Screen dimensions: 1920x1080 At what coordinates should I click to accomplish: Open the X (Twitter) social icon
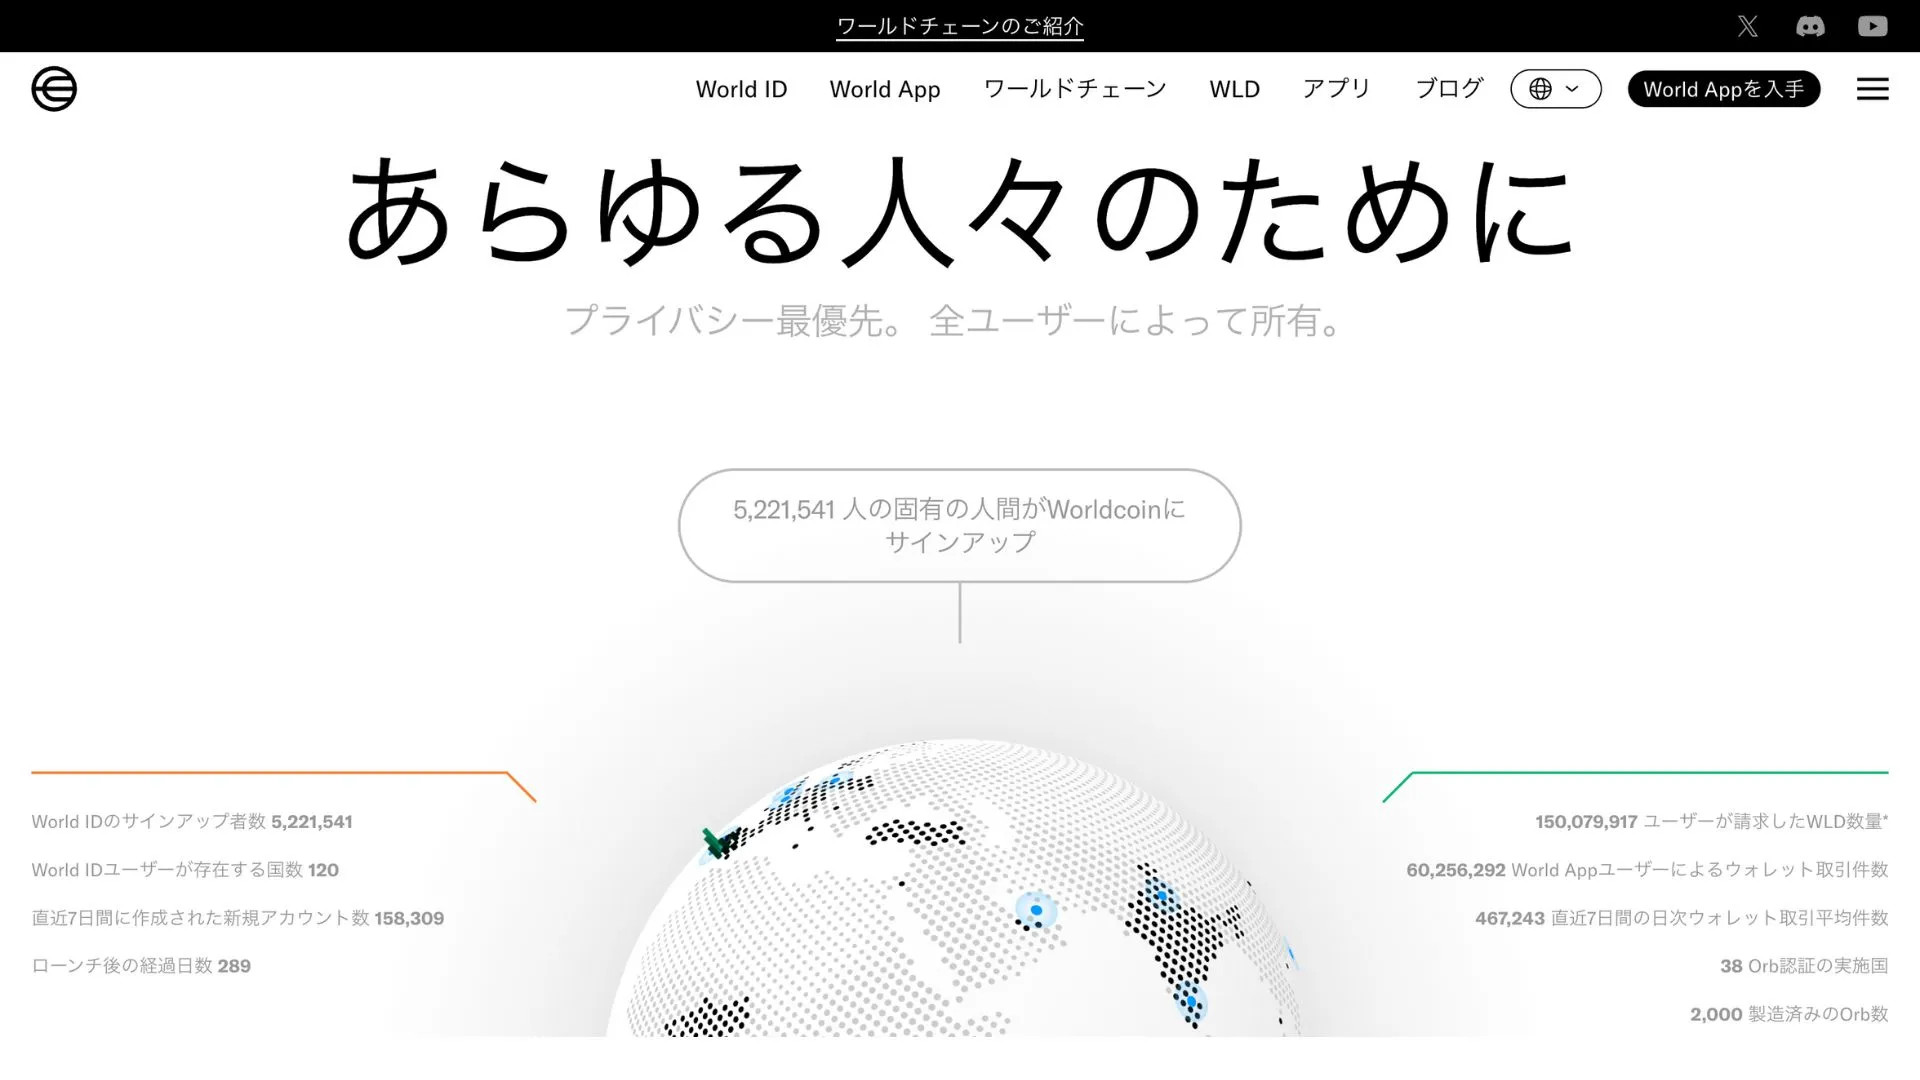point(1747,26)
